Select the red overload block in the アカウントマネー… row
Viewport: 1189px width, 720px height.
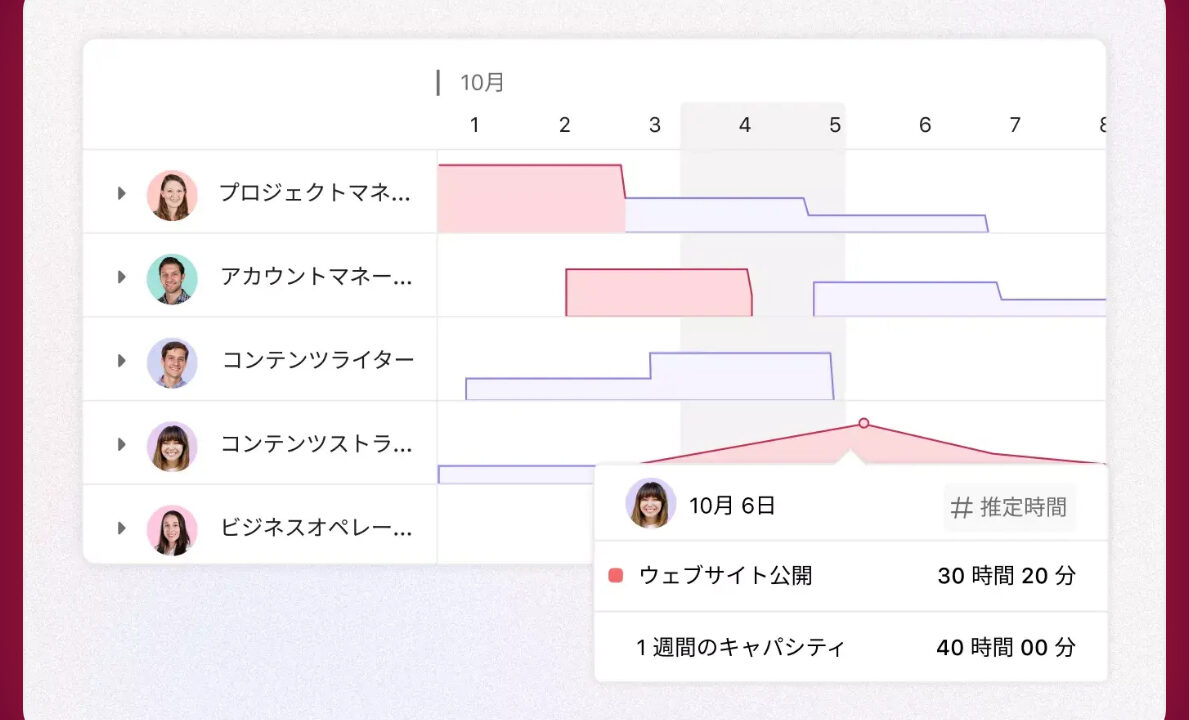pyautogui.click(x=657, y=293)
